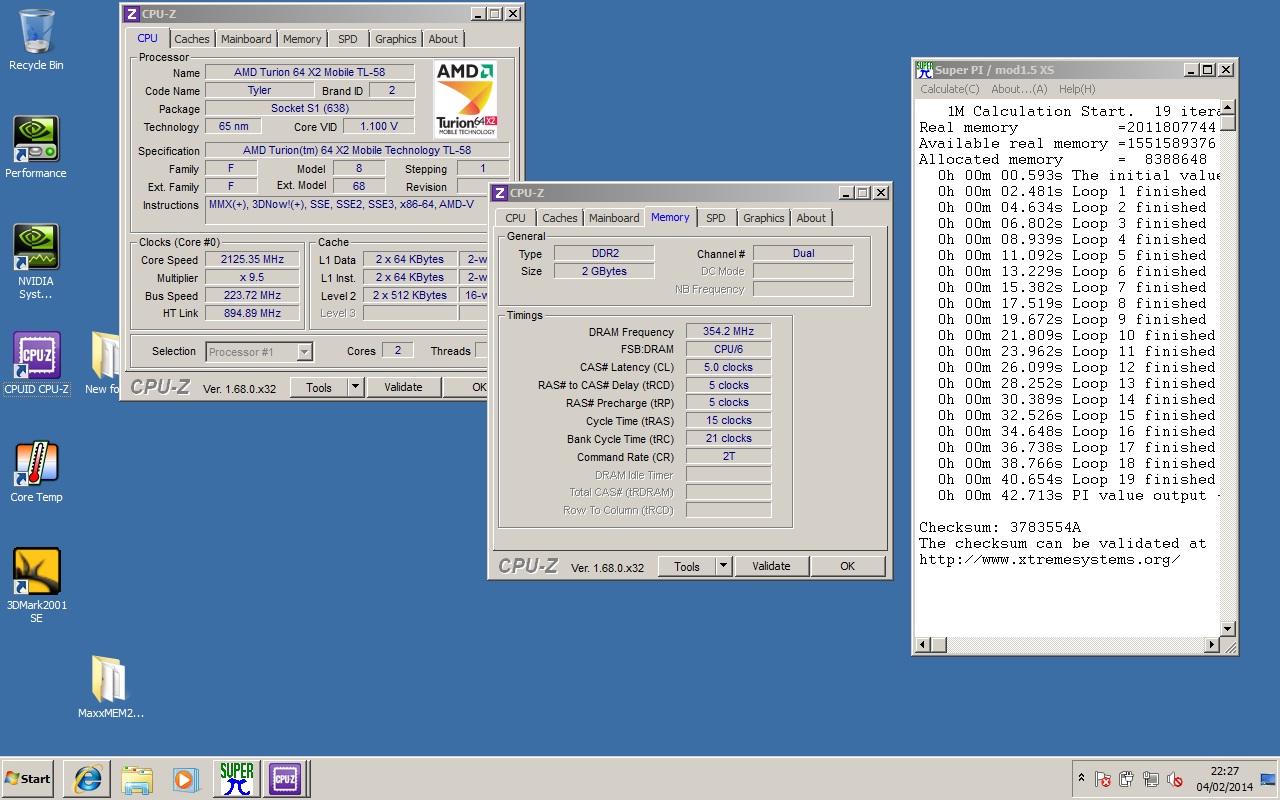
Task: Open Graphics tab in Memory window
Action: point(764,218)
